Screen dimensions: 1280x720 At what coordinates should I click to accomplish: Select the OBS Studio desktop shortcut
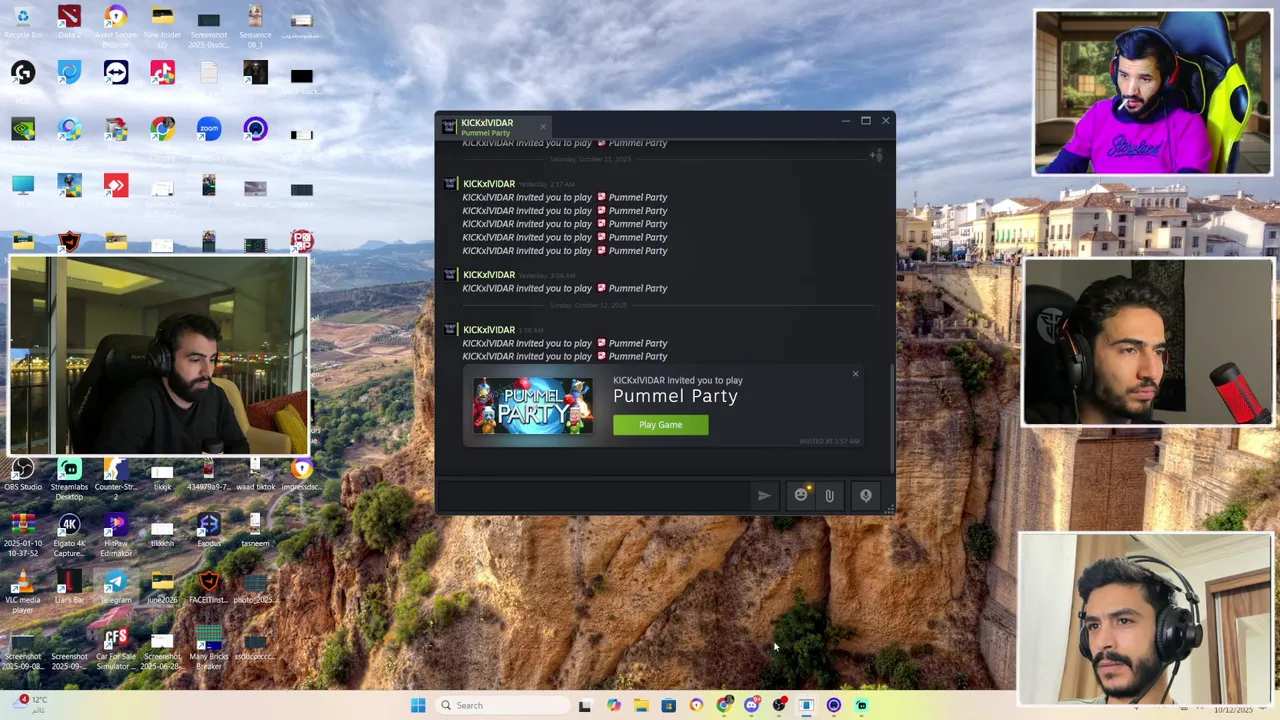pos(23,475)
